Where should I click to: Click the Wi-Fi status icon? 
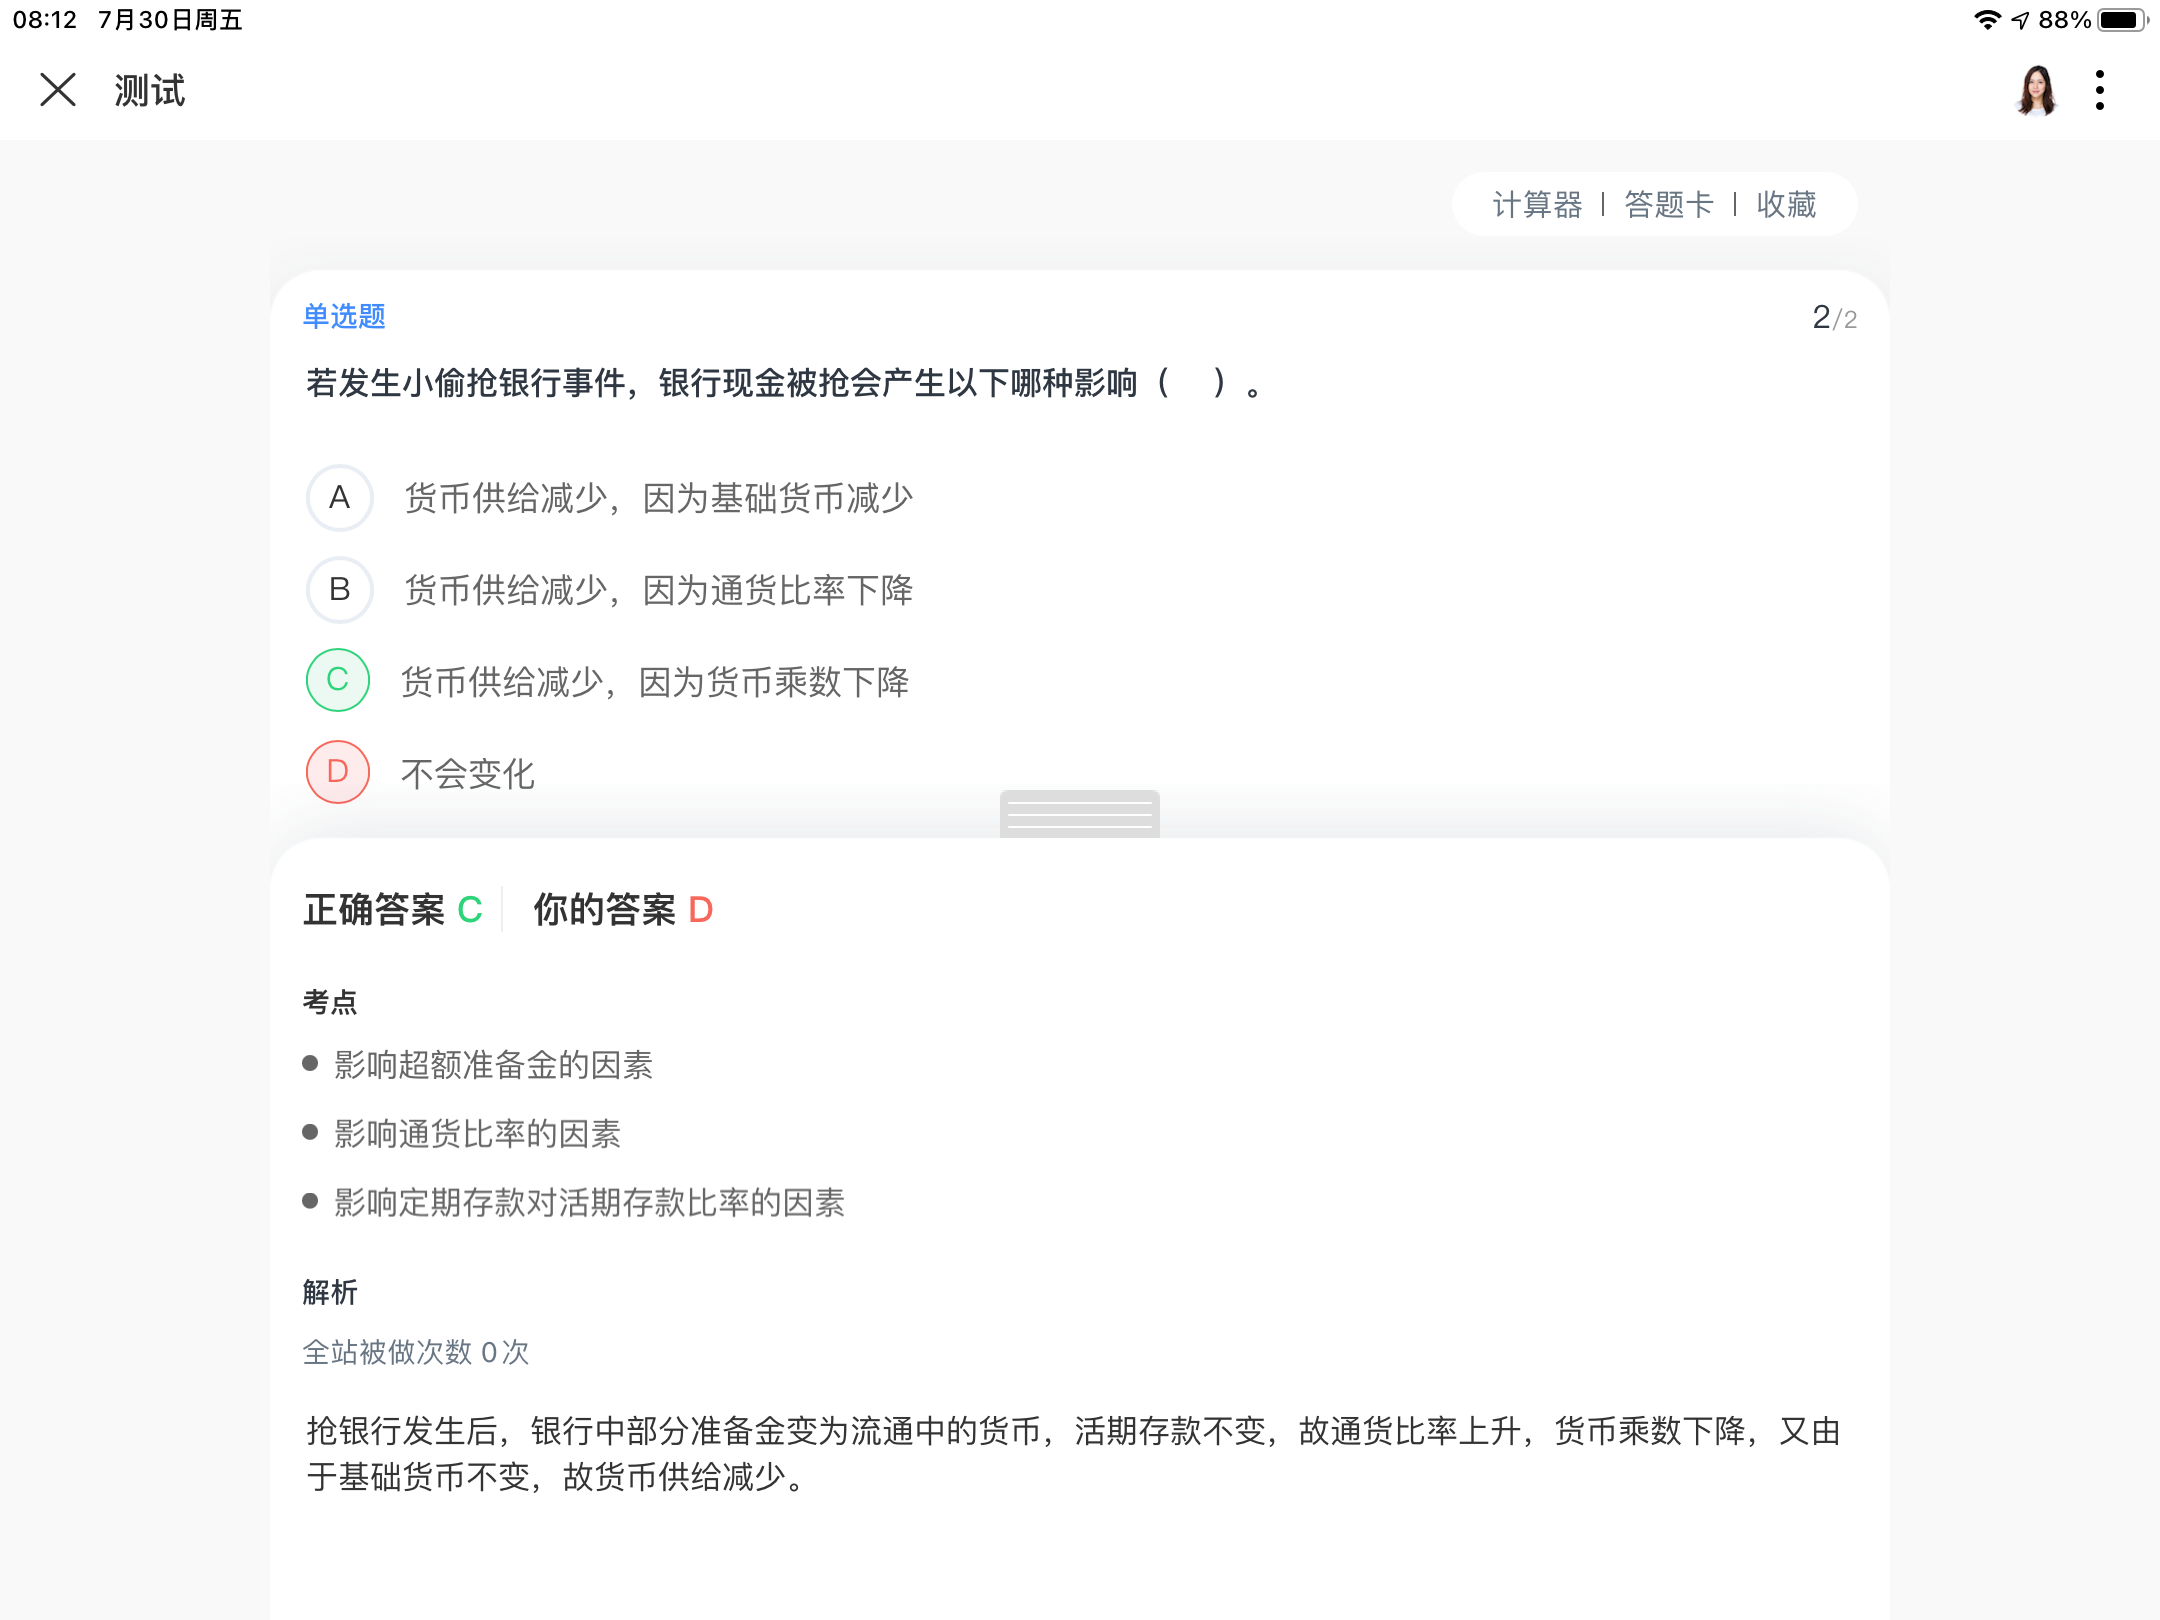[1986, 20]
